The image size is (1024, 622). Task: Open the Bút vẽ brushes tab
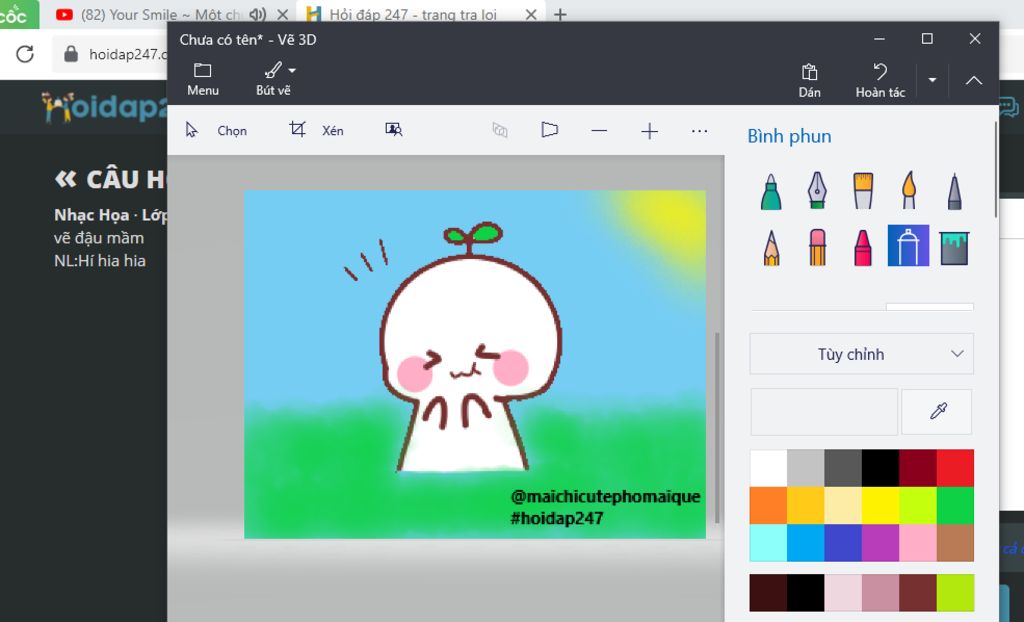pyautogui.click(x=273, y=80)
